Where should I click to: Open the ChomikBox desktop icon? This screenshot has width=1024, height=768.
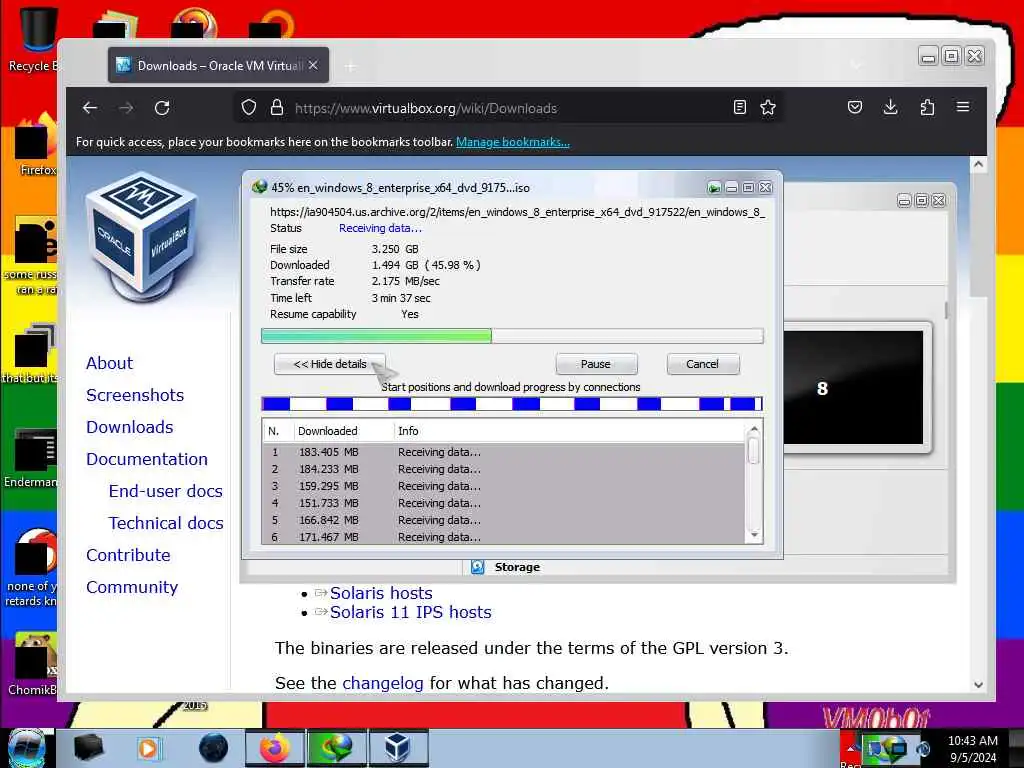34,665
